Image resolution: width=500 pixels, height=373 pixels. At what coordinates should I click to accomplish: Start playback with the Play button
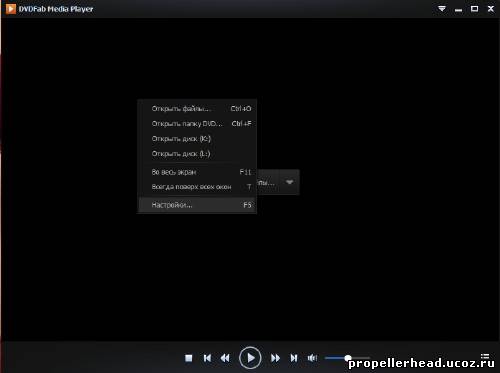[x=250, y=358]
